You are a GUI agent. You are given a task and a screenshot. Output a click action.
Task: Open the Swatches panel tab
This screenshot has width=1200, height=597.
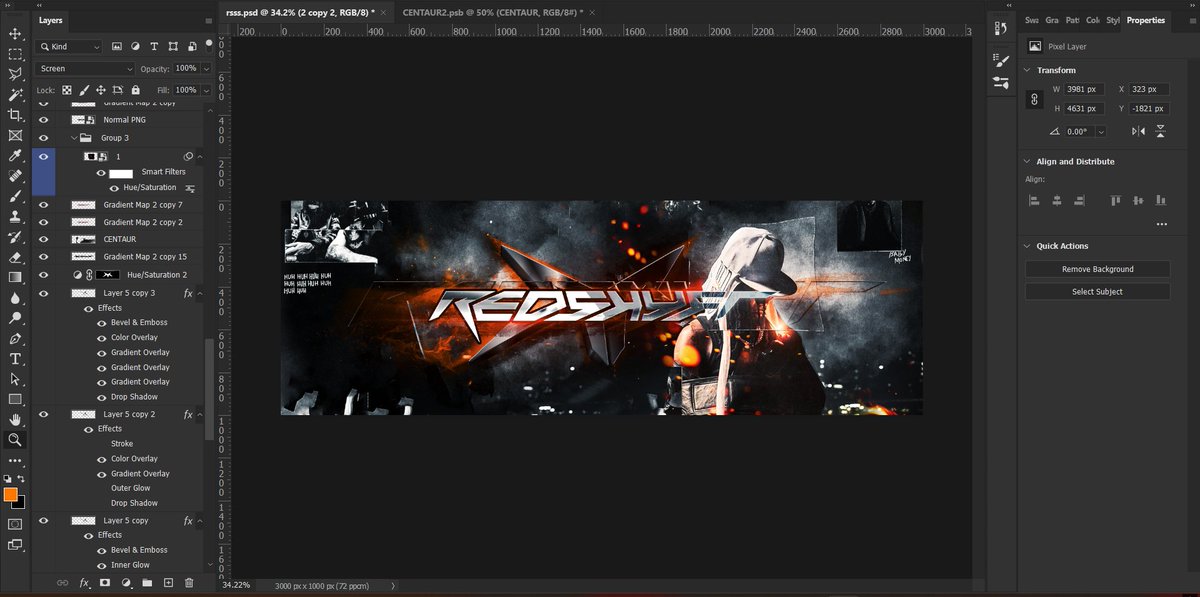pyautogui.click(x=1032, y=20)
